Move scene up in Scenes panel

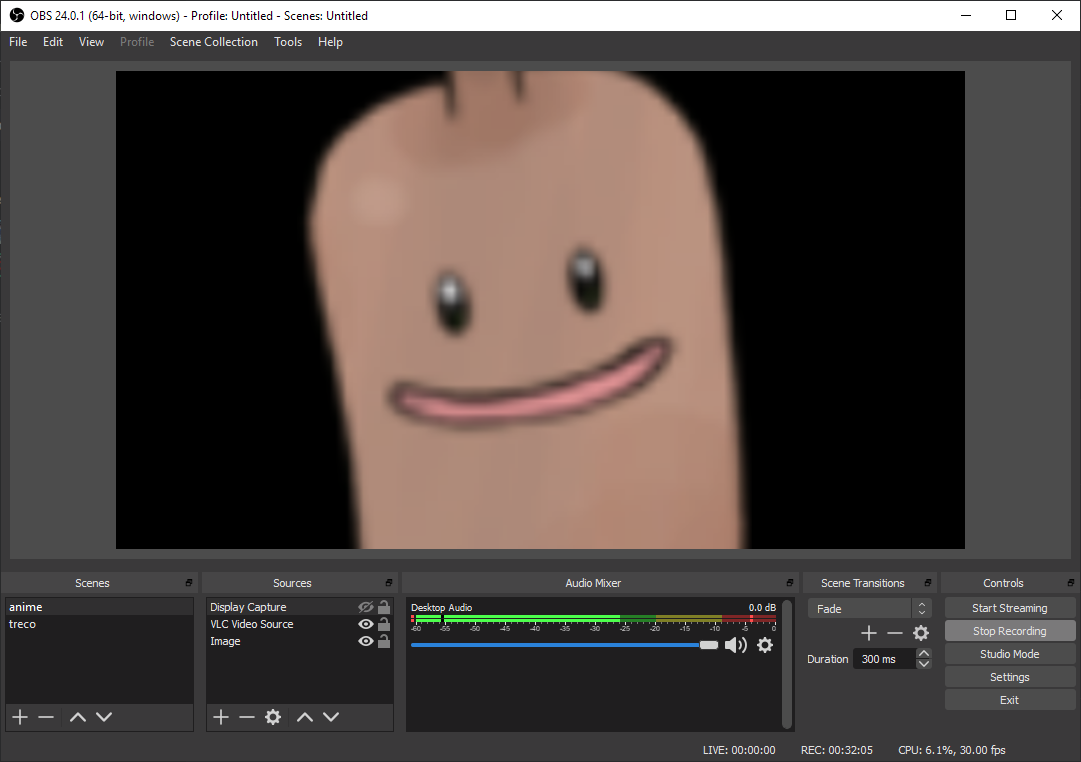point(78,717)
